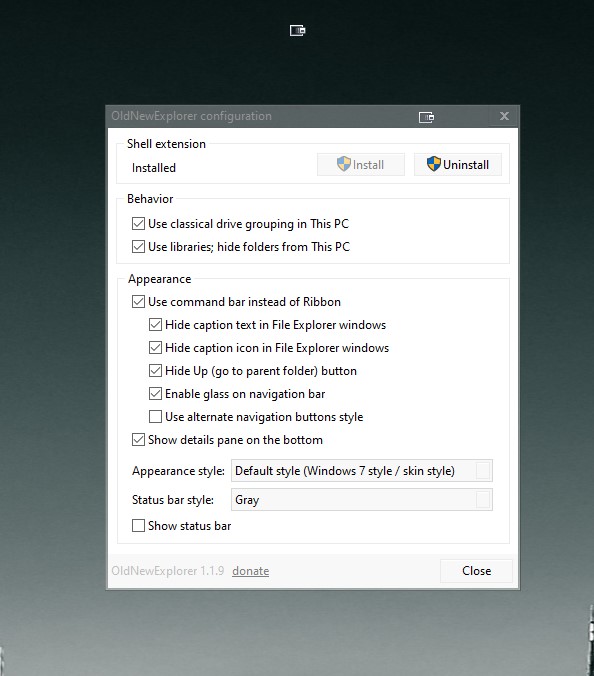The height and width of the screenshot is (676, 594).
Task: Toggle Hide caption icon in File Explorer
Action: click(155, 347)
